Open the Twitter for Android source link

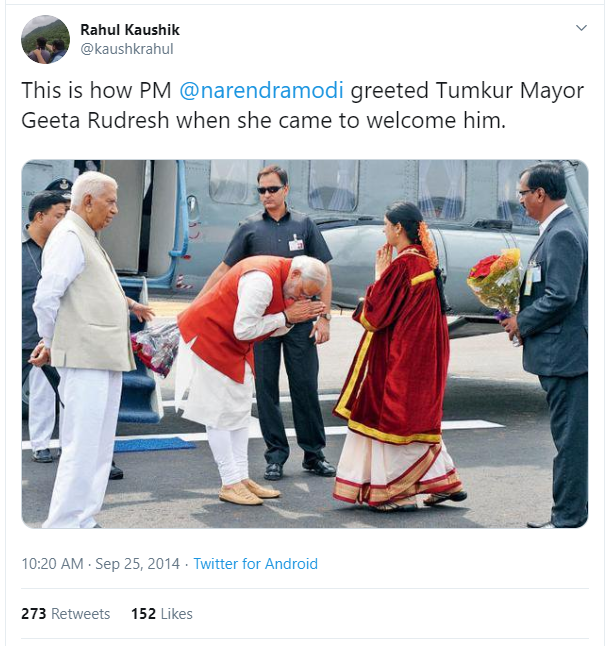coord(255,564)
